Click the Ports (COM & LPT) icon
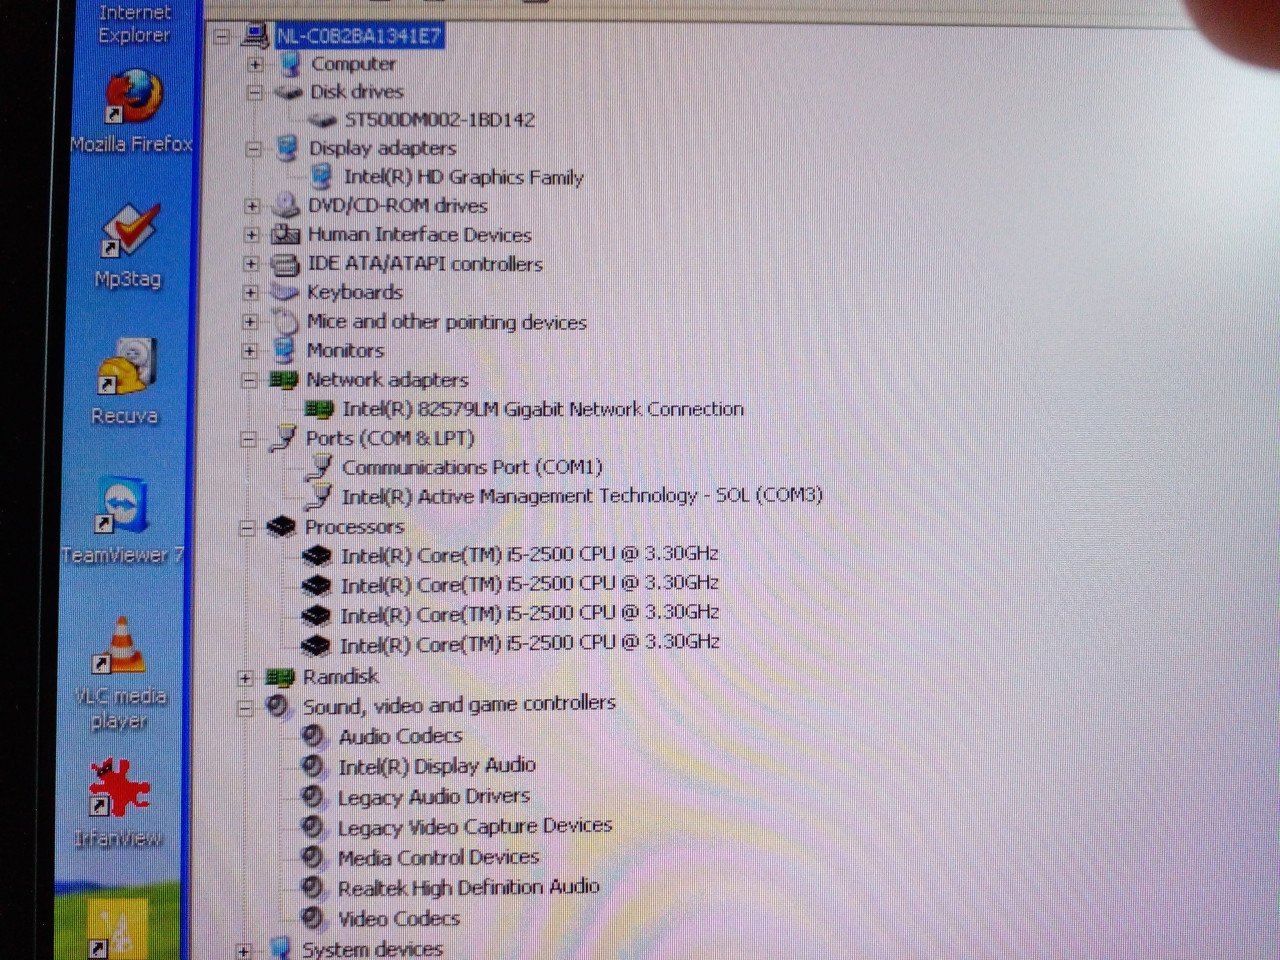1280x960 pixels. click(x=283, y=438)
